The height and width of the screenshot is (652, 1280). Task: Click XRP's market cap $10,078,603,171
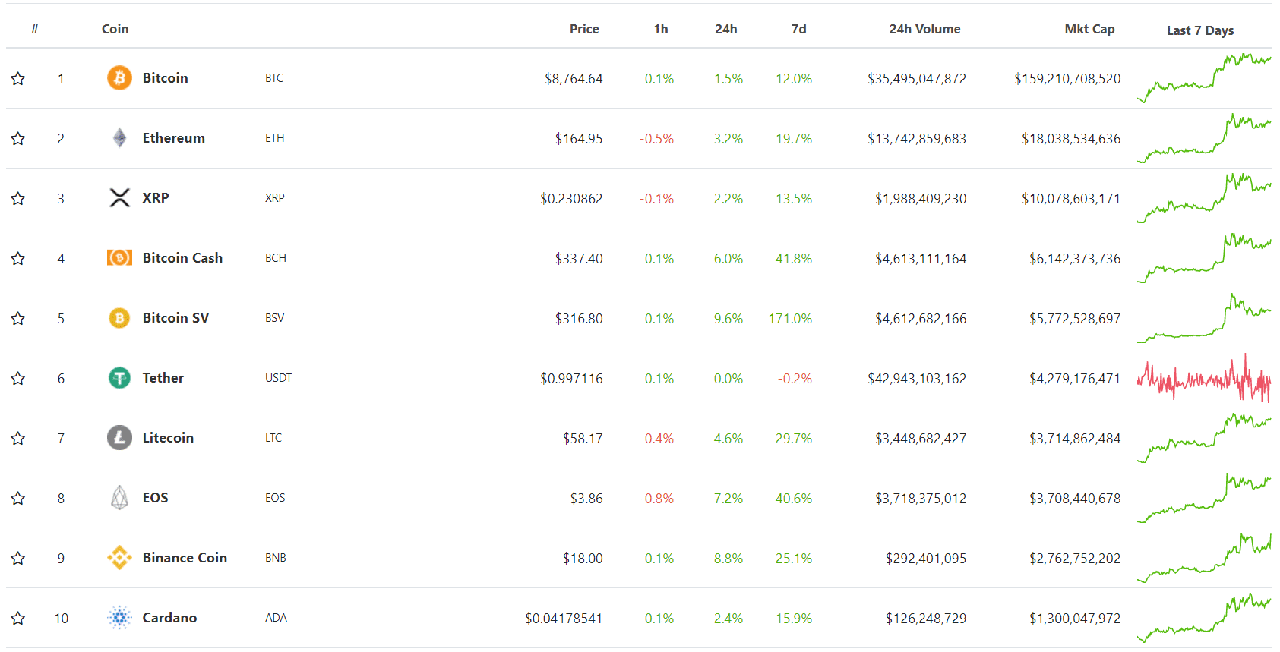1071,198
